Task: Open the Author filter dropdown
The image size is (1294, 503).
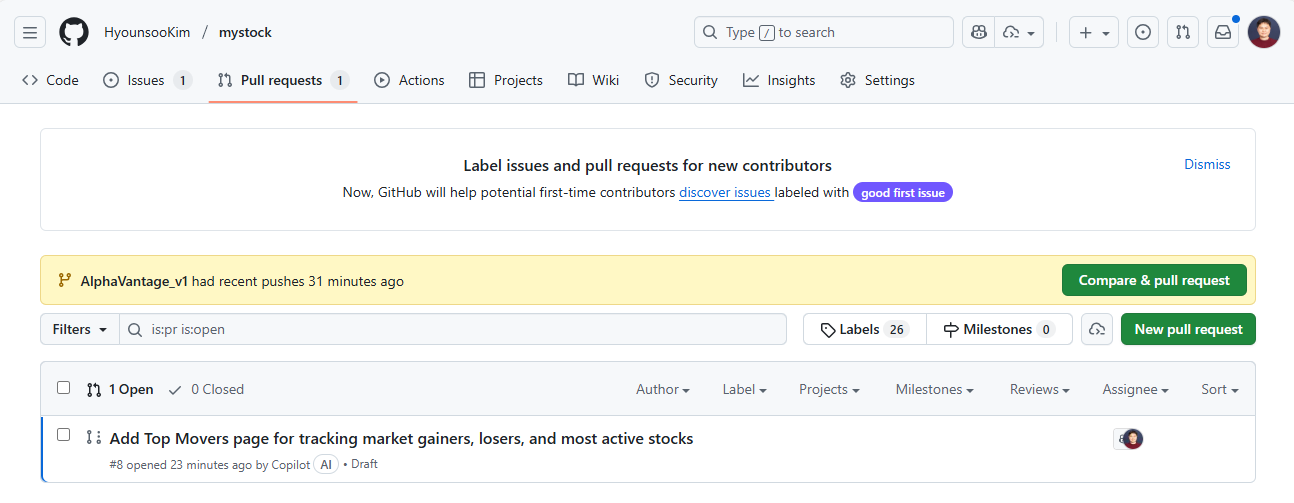Action: click(x=663, y=389)
